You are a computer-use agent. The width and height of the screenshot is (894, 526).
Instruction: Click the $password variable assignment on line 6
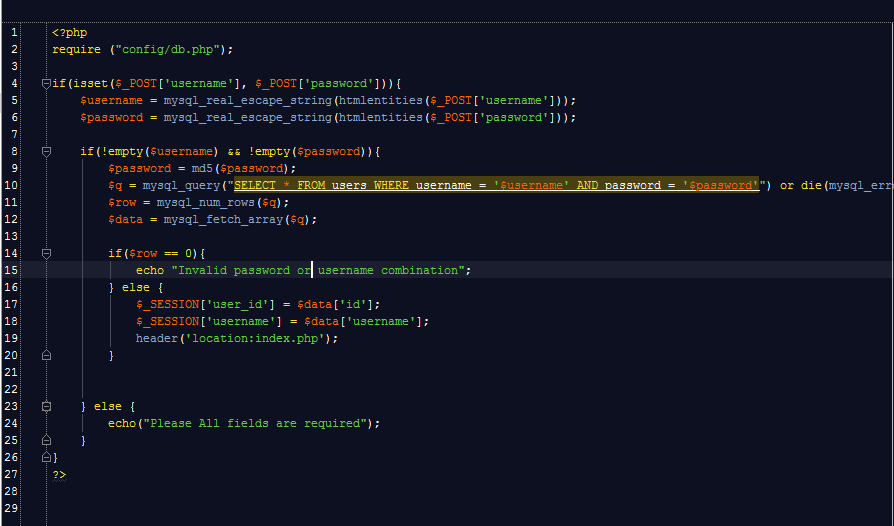pyautogui.click(x=111, y=117)
